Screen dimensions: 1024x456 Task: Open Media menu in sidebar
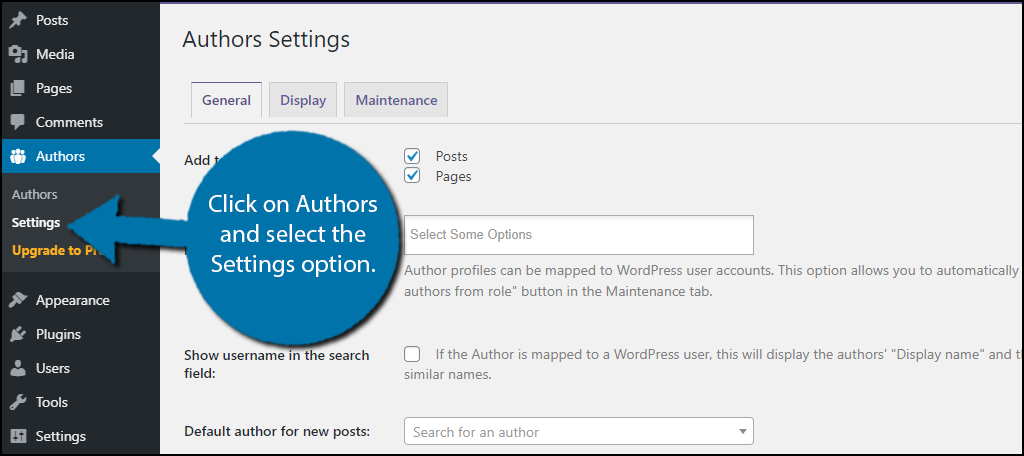coord(80,54)
